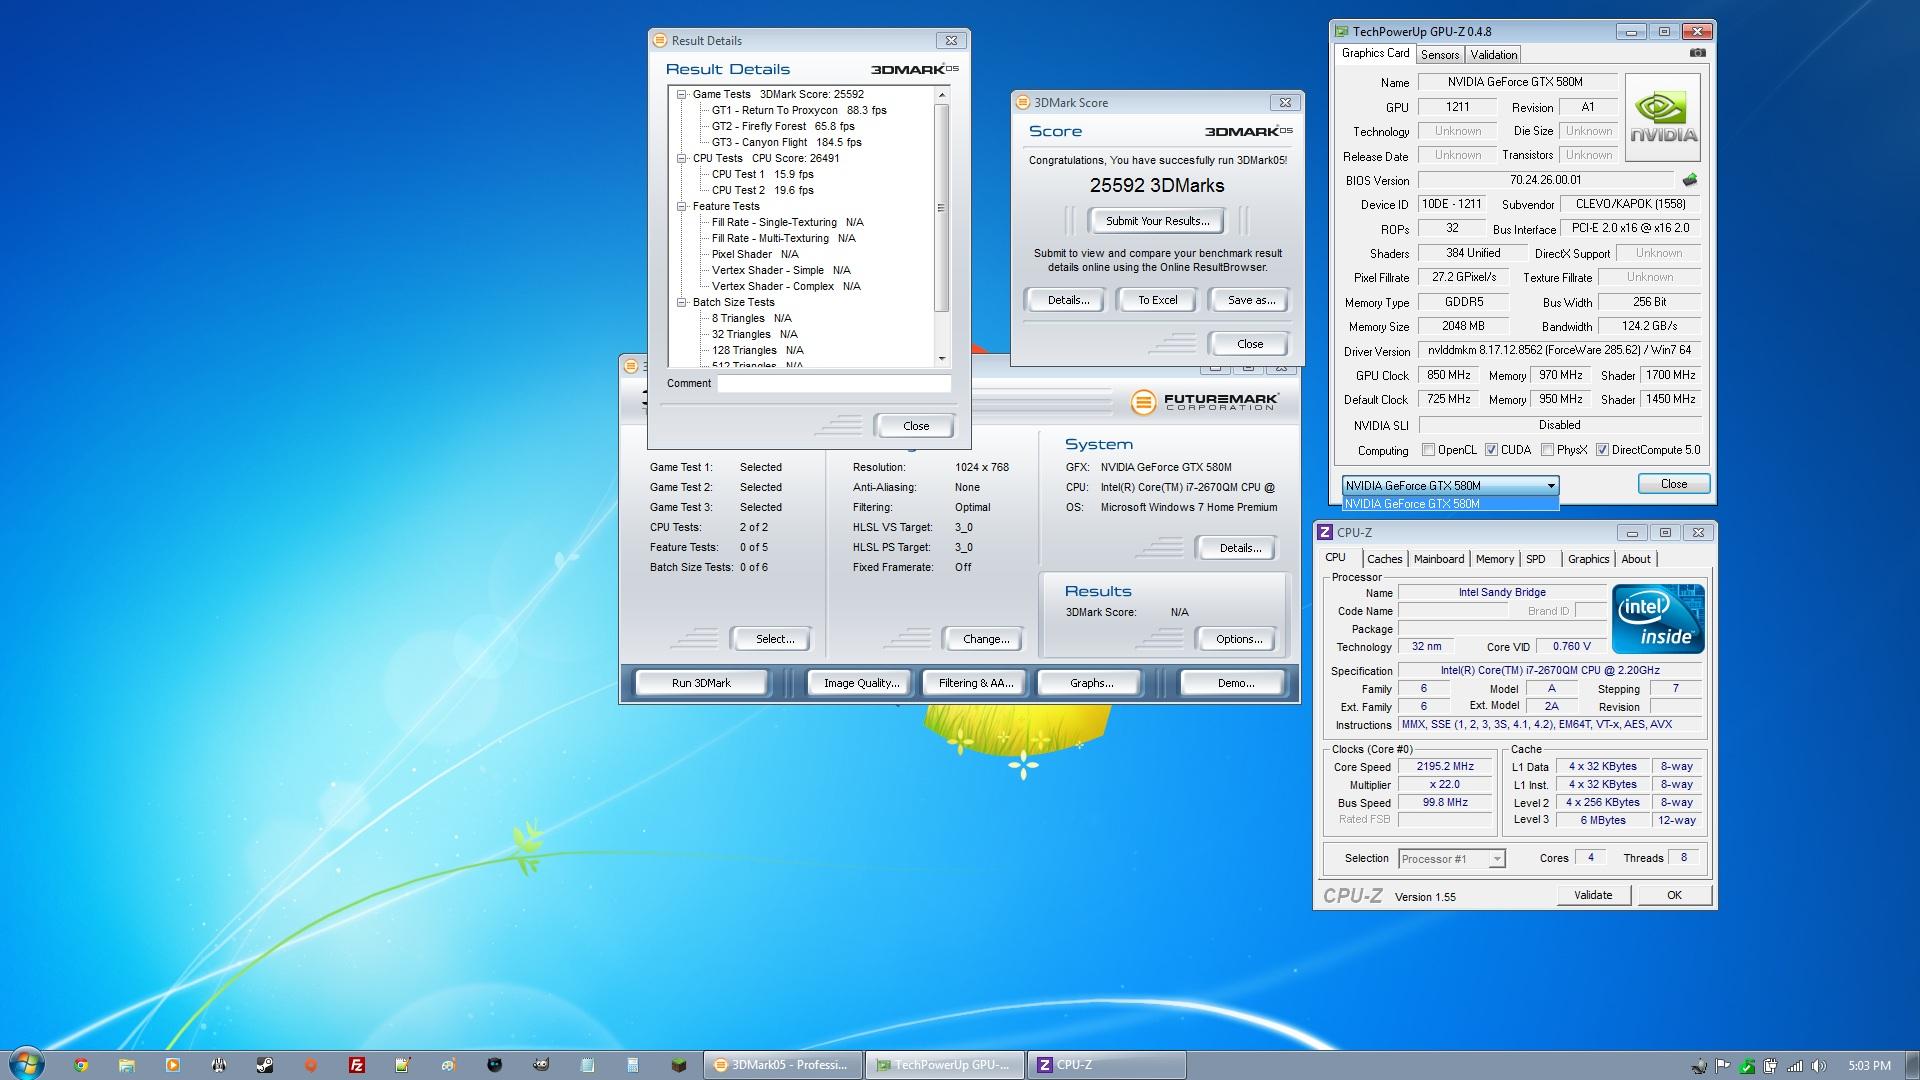Open the Notepad++ taskbar icon
The height and width of the screenshot is (1080, 1920).
tap(403, 1065)
